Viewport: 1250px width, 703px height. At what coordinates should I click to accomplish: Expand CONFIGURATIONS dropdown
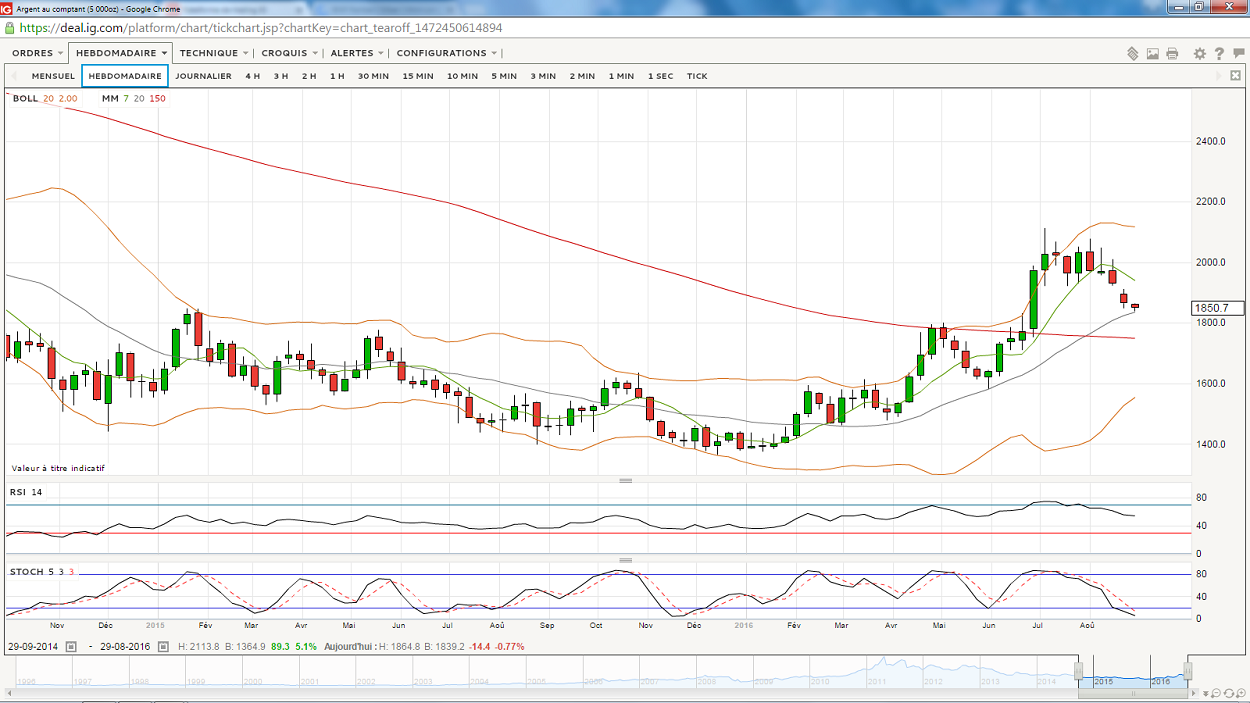447,53
